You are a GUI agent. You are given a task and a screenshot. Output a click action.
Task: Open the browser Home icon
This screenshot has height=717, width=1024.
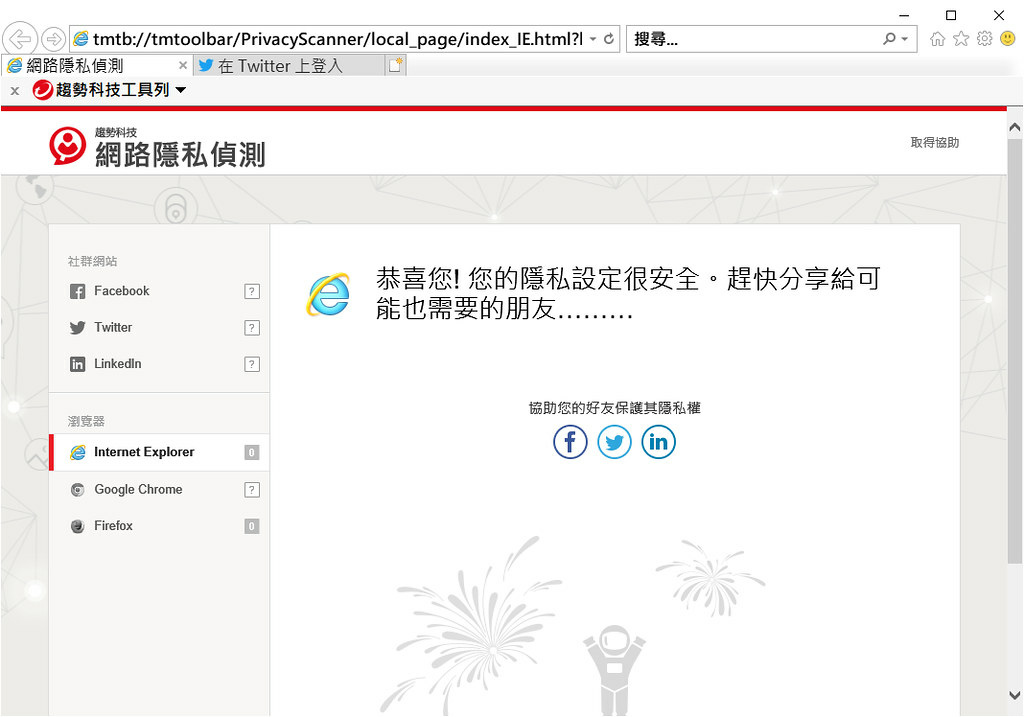937,39
